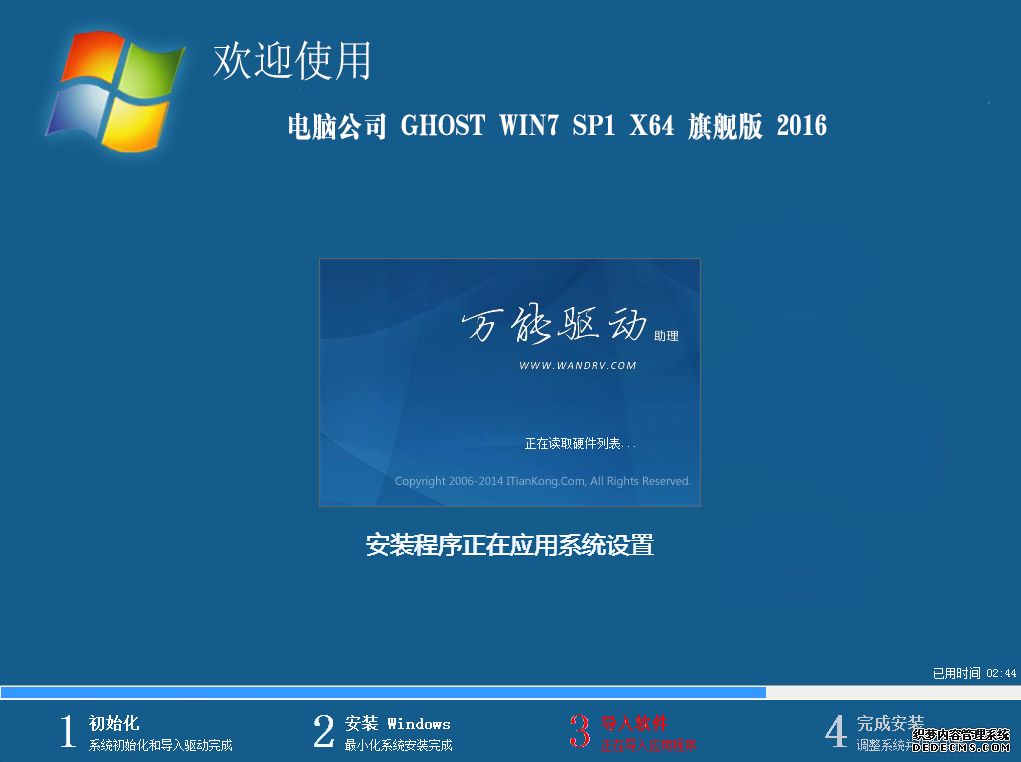Screen dimensions: 1021x762
Task: Click the "已用时间 02:44" elapsed timer
Action: [974, 673]
